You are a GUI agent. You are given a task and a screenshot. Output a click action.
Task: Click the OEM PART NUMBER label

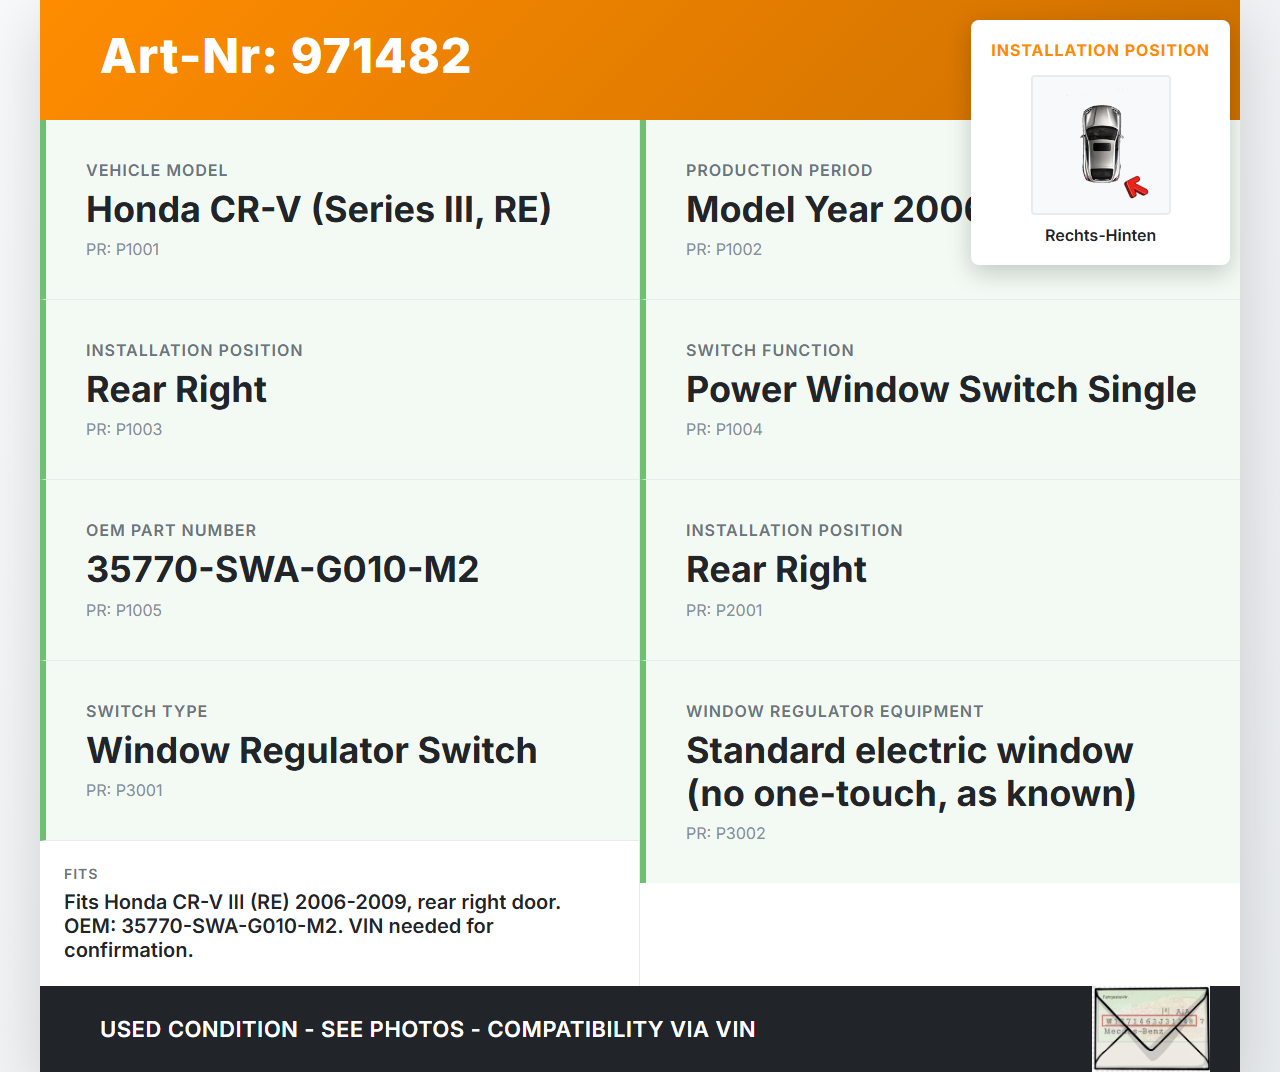pos(171,530)
